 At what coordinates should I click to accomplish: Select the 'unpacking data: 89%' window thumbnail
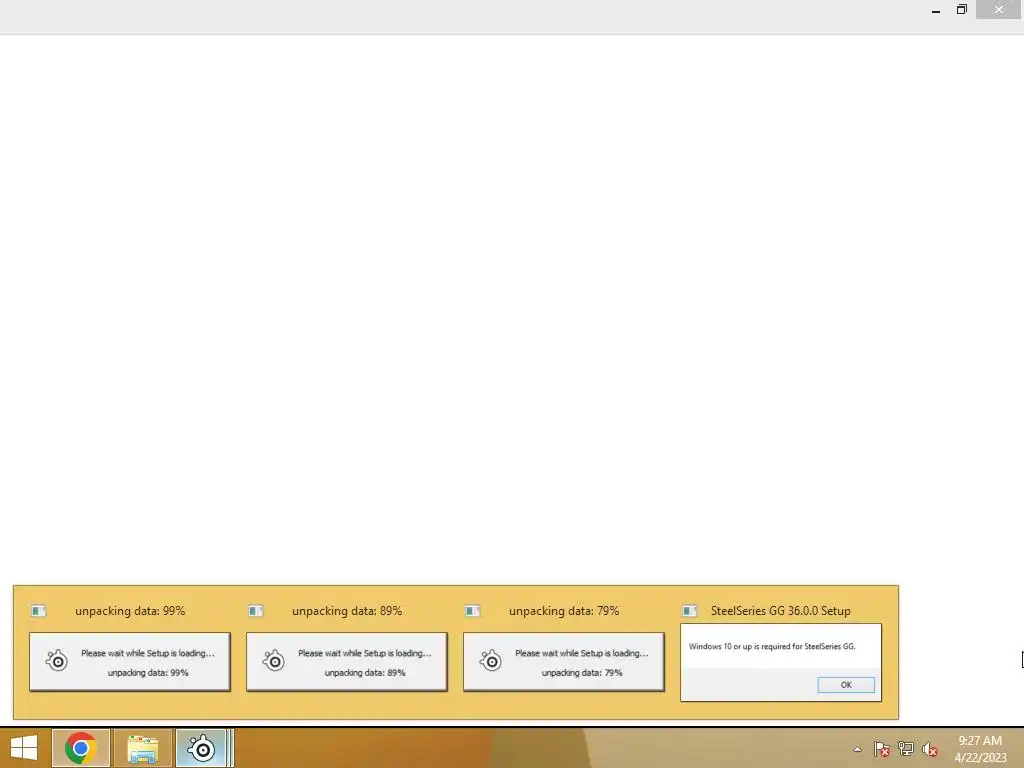click(347, 662)
